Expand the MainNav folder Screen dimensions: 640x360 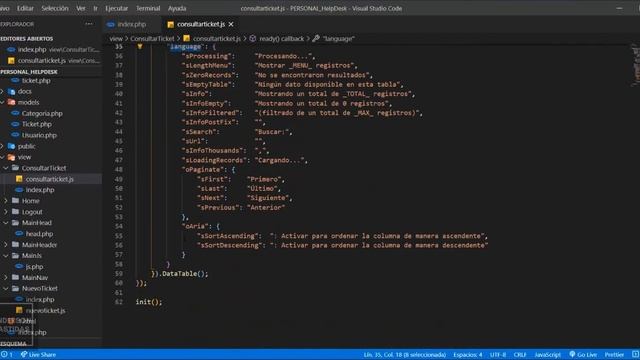point(35,278)
